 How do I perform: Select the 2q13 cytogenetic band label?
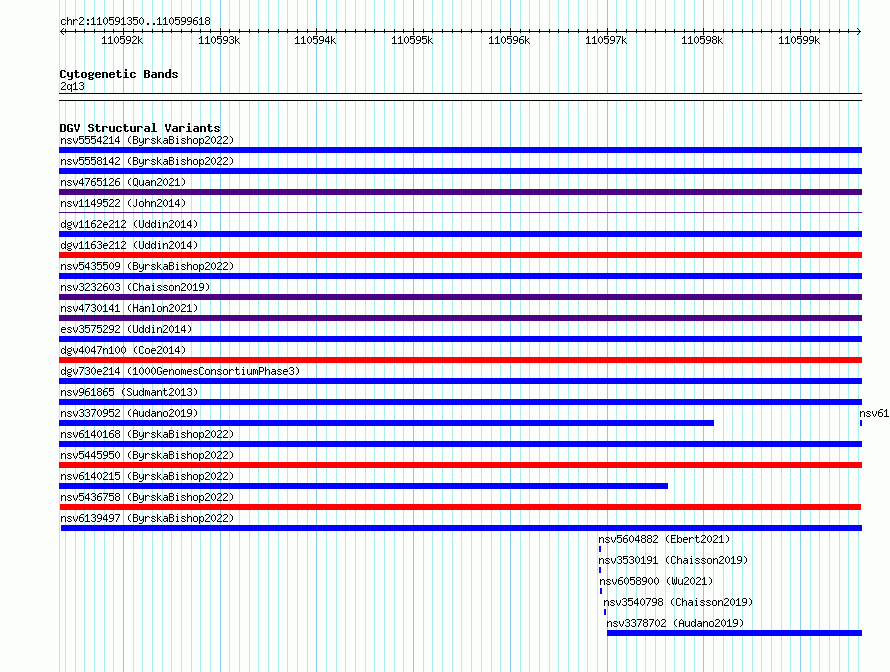click(72, 86)
